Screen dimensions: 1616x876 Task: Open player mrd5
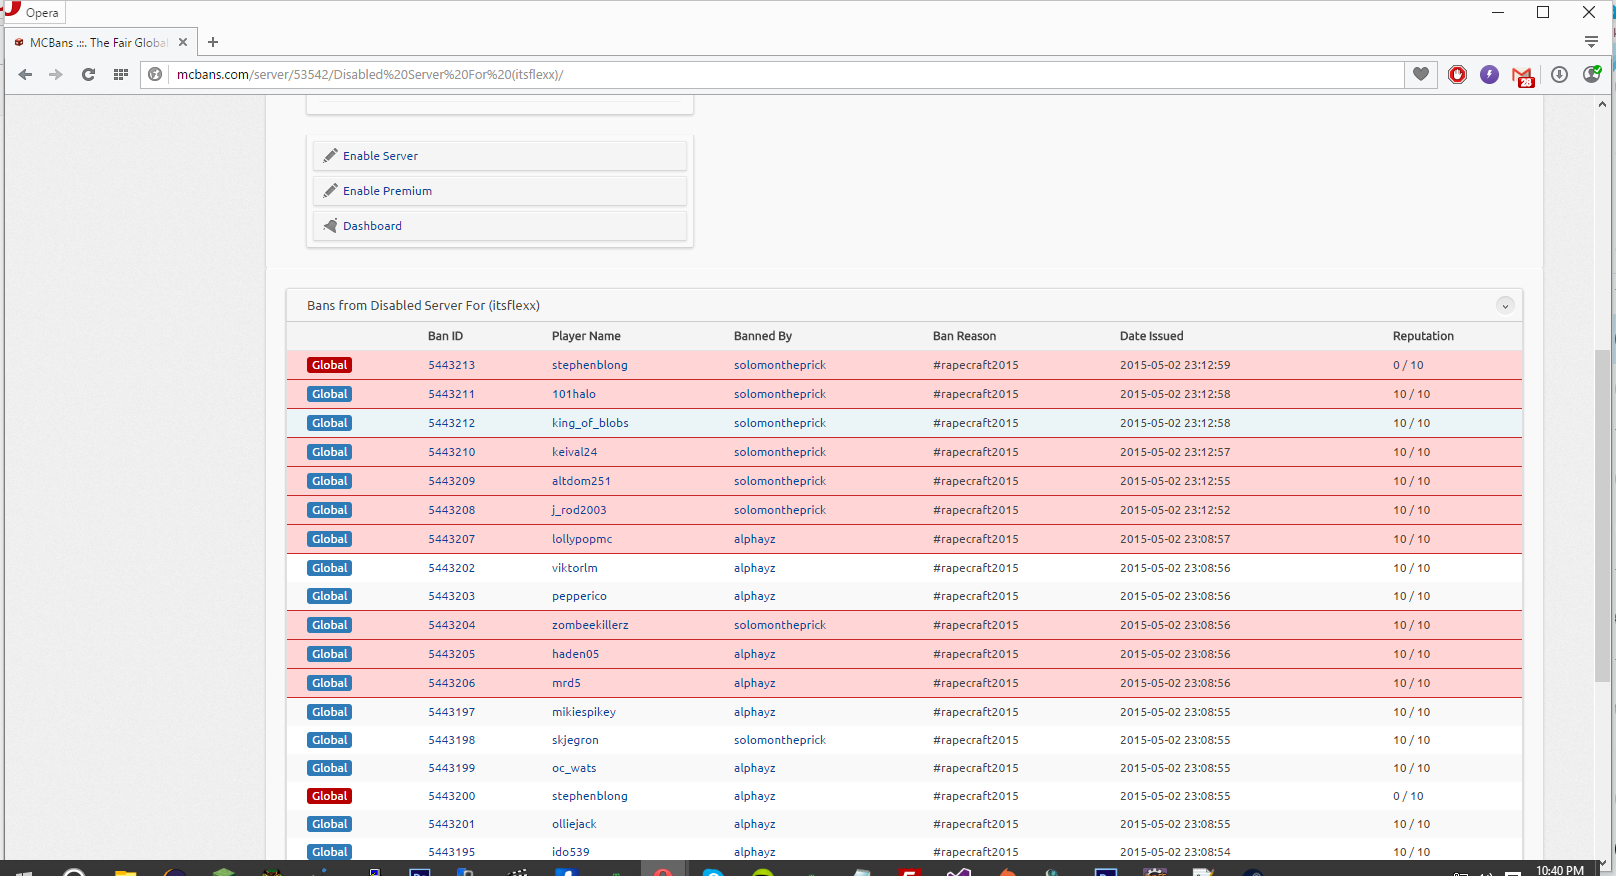coord(566,683)
